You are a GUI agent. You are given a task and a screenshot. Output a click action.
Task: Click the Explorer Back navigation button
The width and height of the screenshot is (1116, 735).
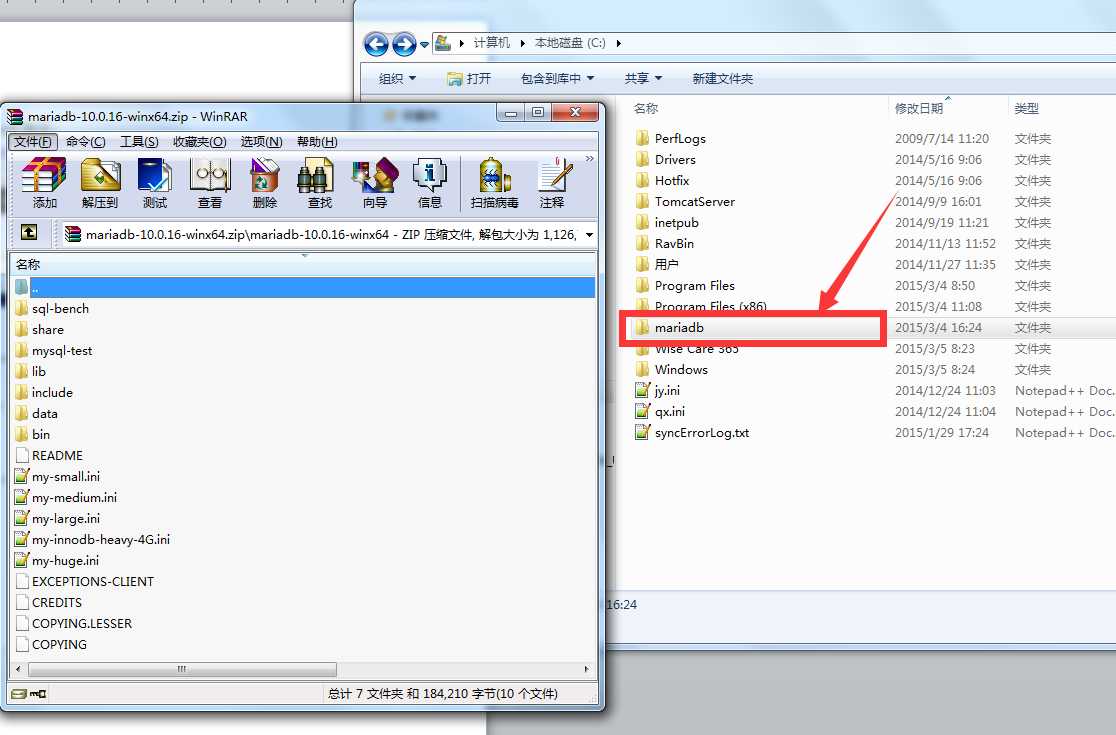[x=377, y=44]
